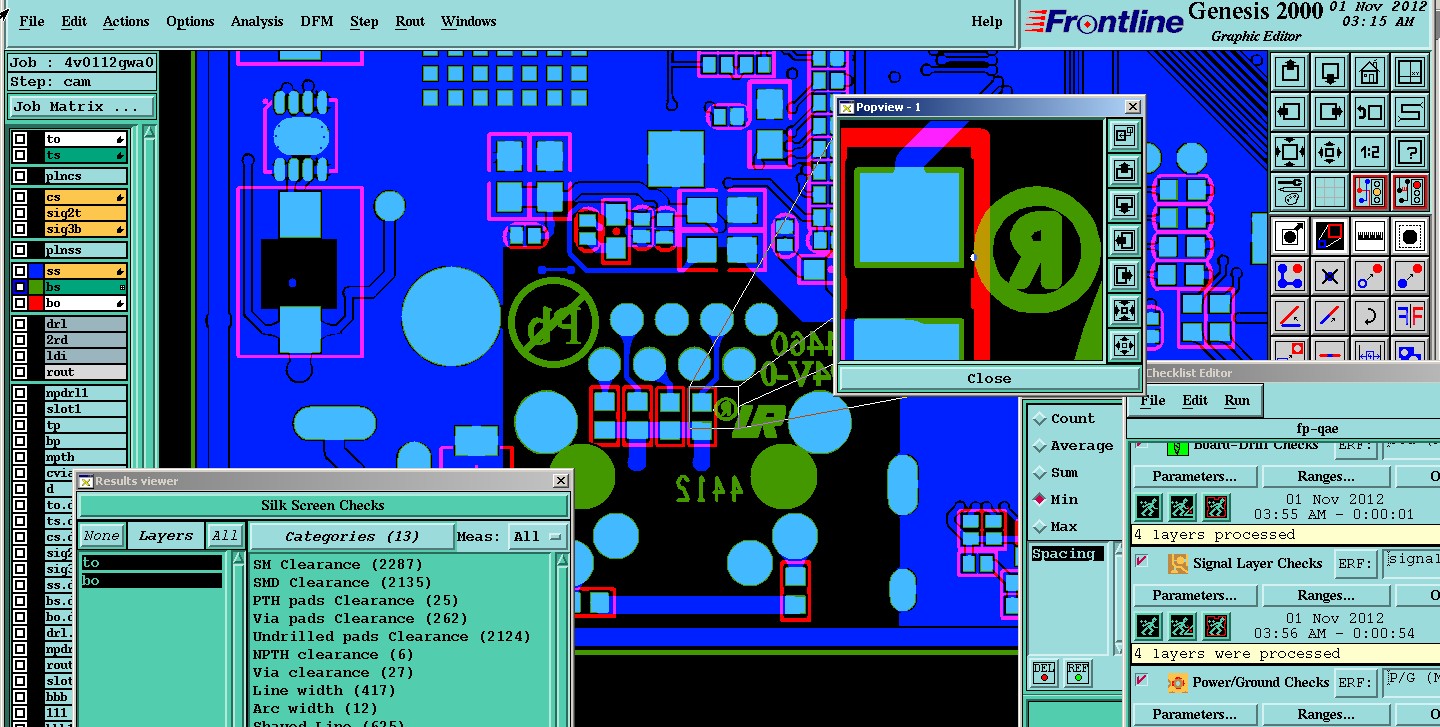The height and width of the screenshot is (727, 1440).
Task: Open the Actions menu
Action: click(x=126, y=21)
